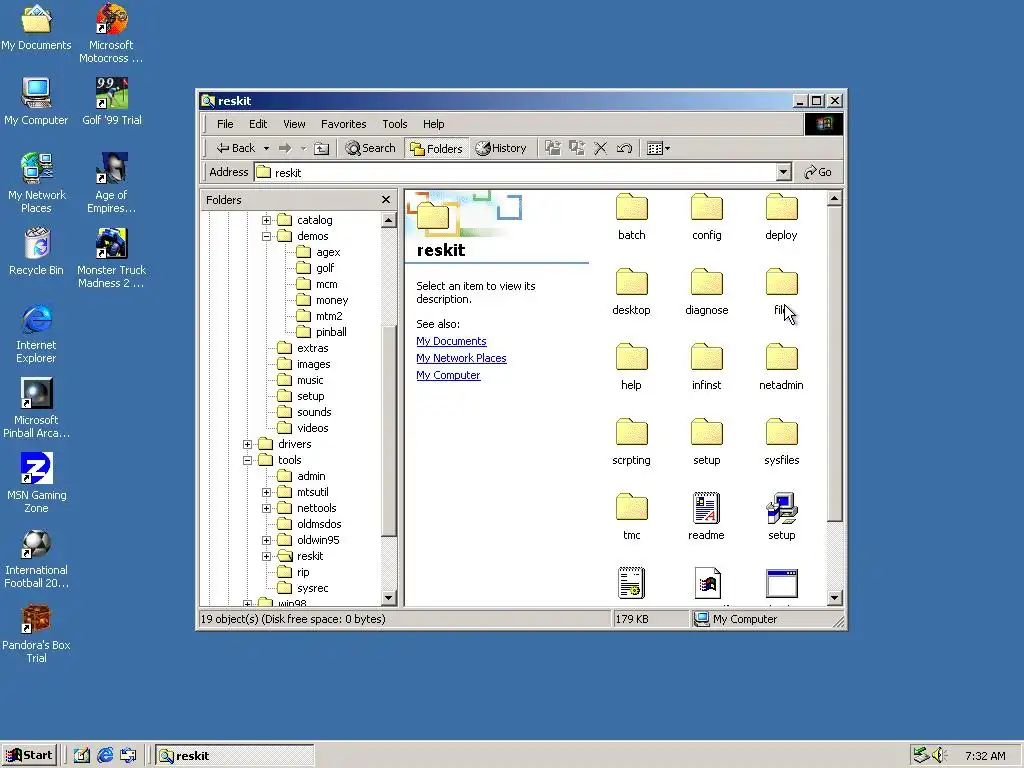Open the Address bar dropdown arrow
1024x768 pixels.
(784, 172)
